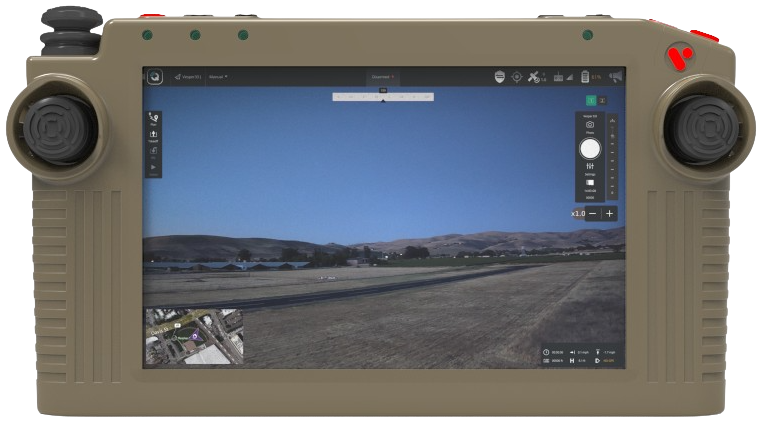Image resolution: width=760 pixels, height=427 pixels.
Task: Click the gimbal tilt slider
Action: (612, 156)
